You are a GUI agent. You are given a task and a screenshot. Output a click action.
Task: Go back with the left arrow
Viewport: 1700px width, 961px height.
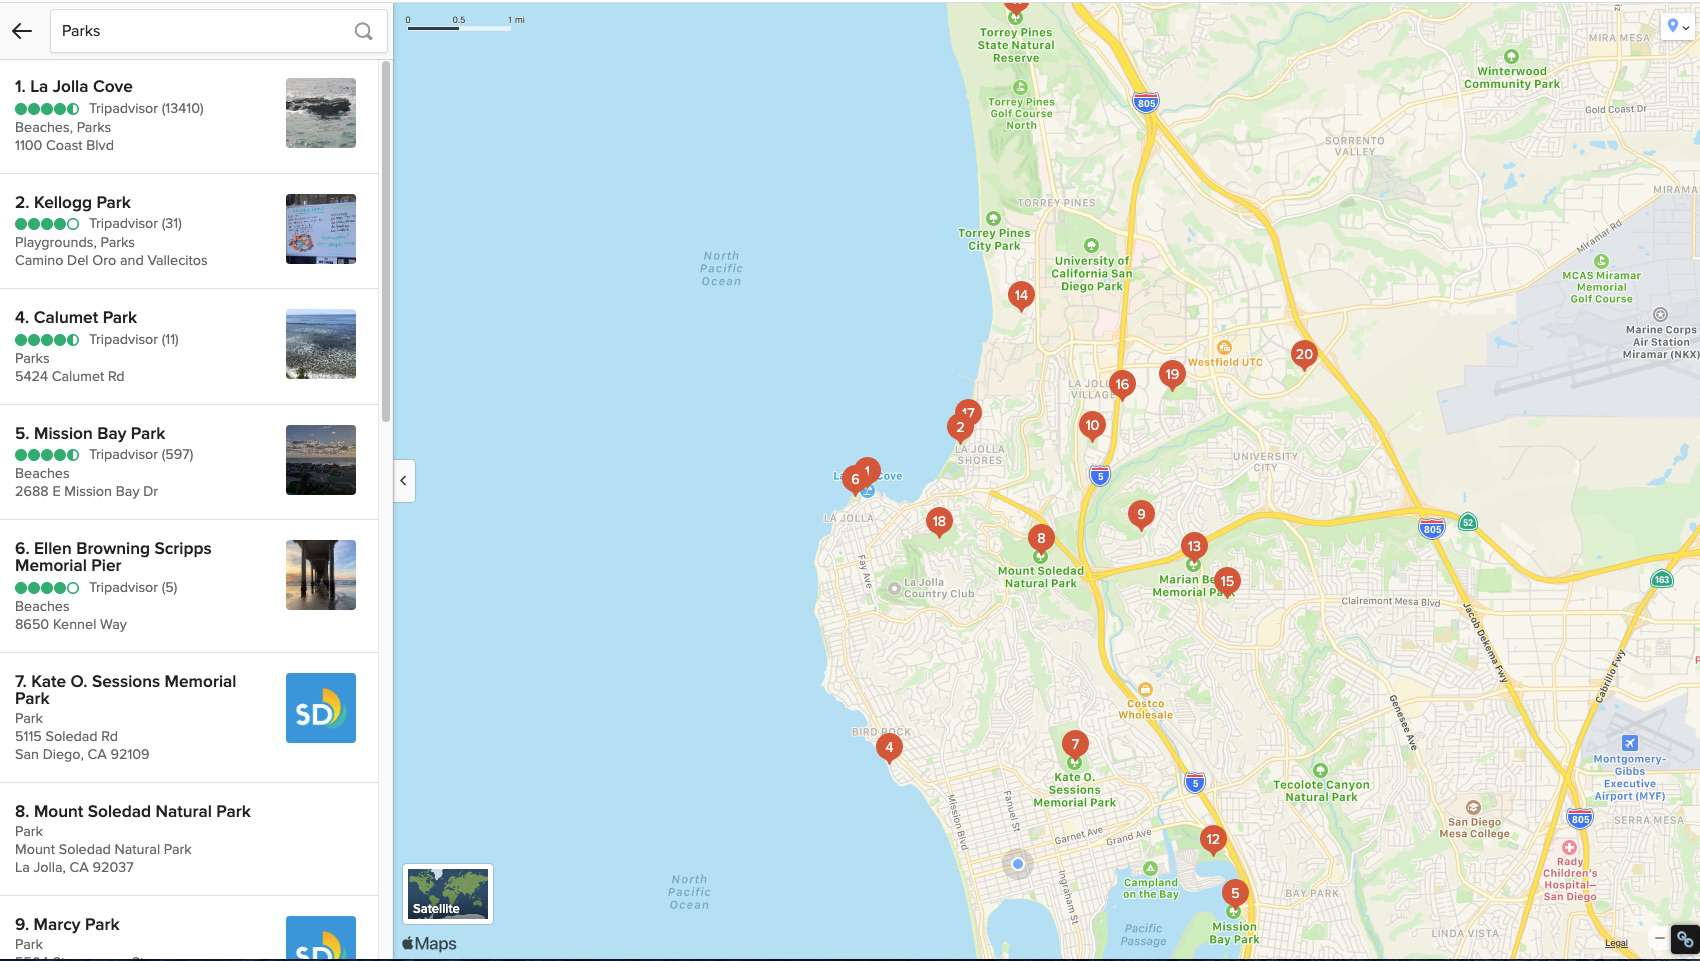click(x=22, y=31)
